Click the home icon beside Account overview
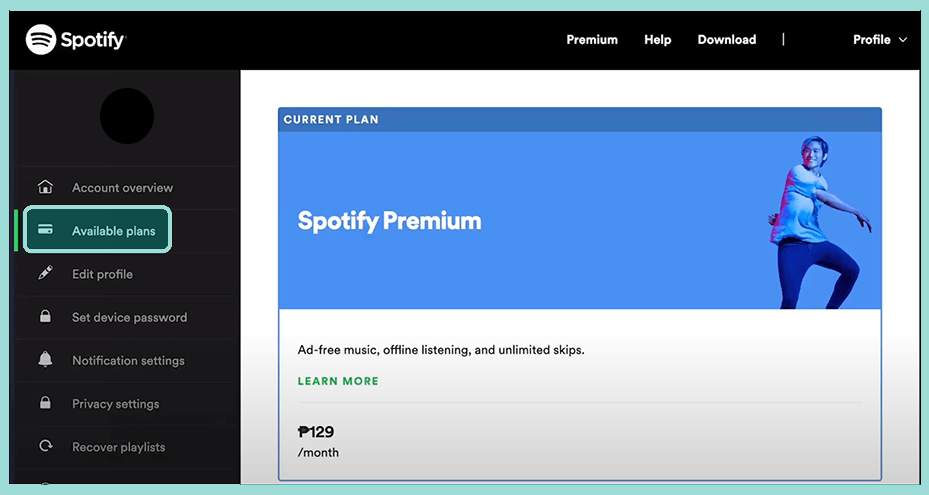 [x=45, y=187]
